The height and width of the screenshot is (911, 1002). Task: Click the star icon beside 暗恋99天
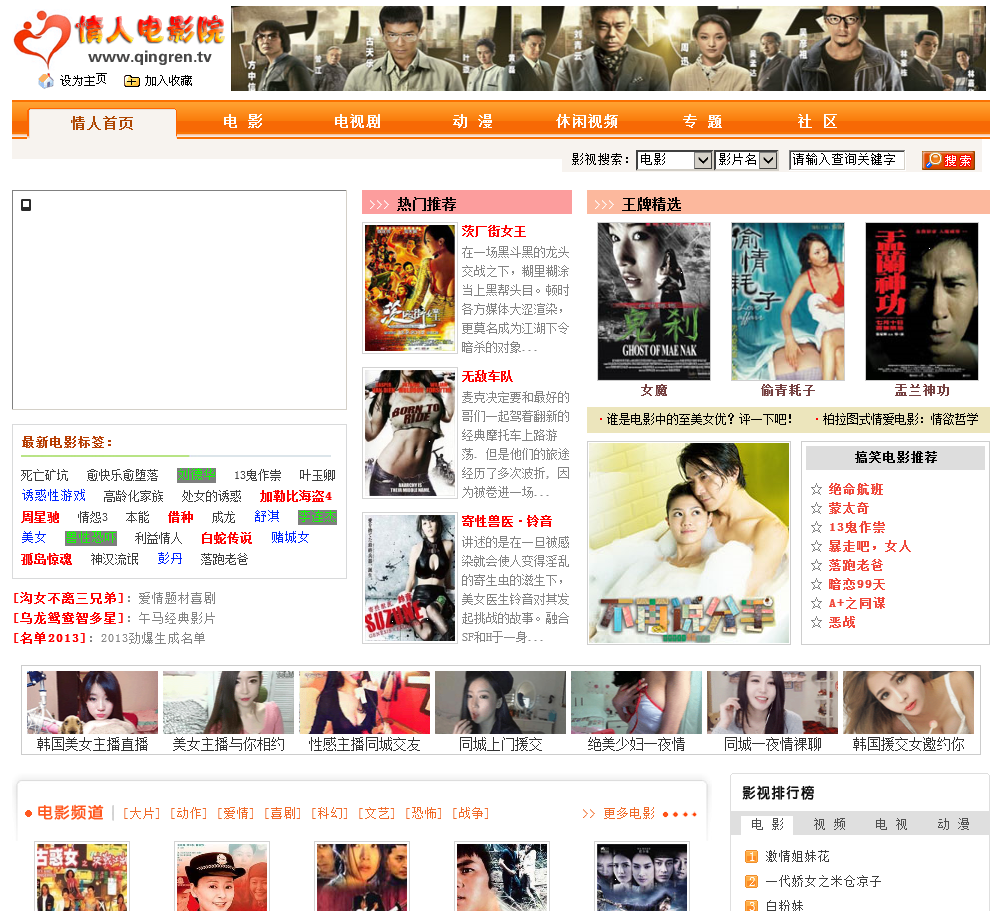pyautogui.click(x=816, y=584)
